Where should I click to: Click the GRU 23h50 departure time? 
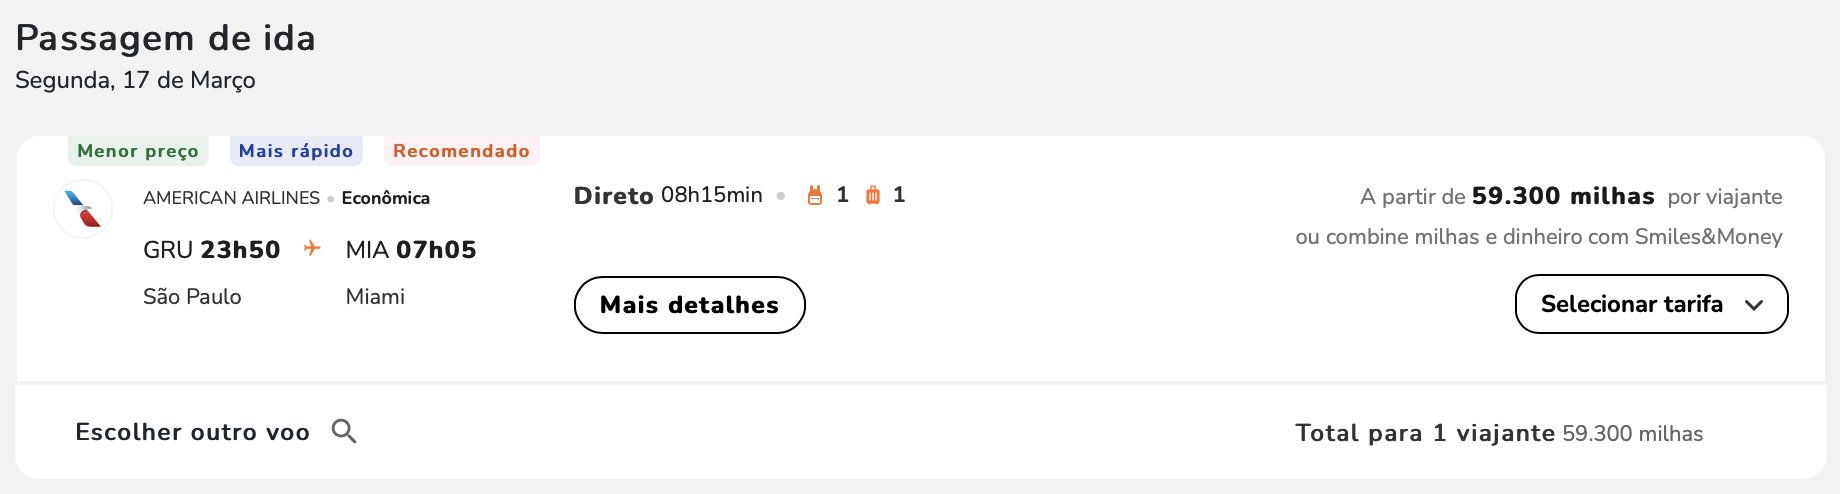pos(212,249)
